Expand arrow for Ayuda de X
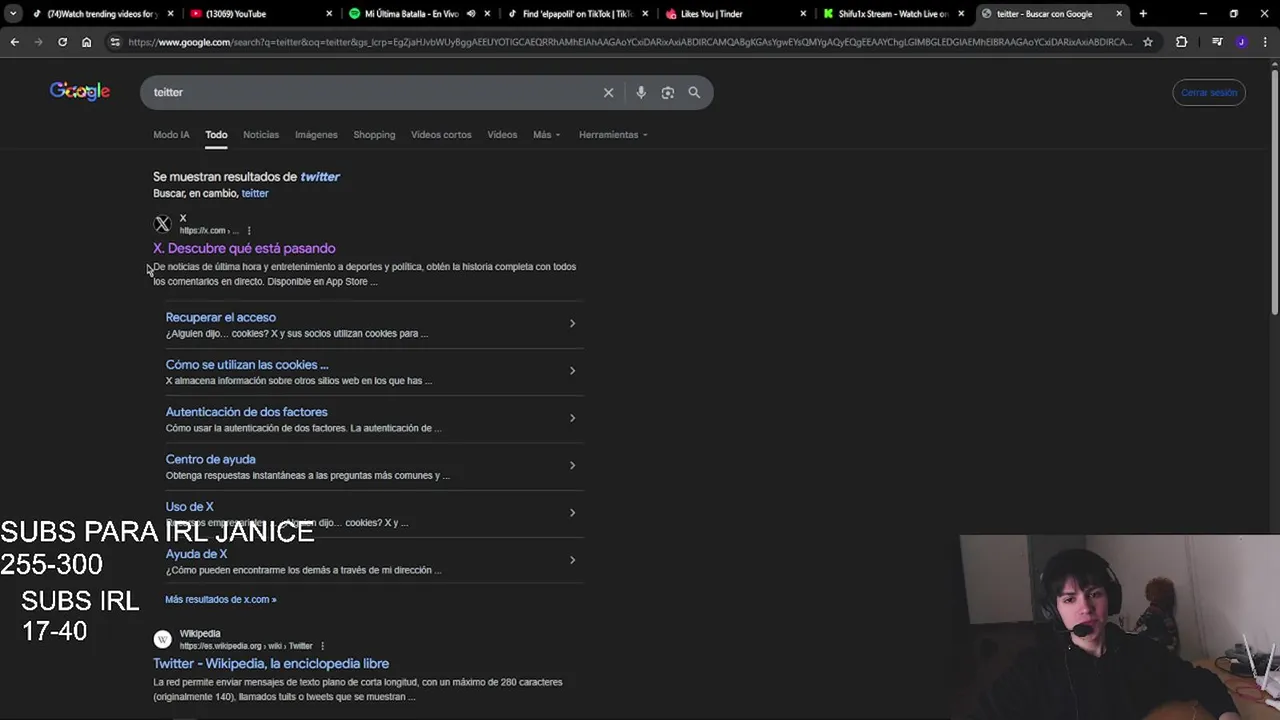The image size is (1280, 720). click(x=572, y=560)
